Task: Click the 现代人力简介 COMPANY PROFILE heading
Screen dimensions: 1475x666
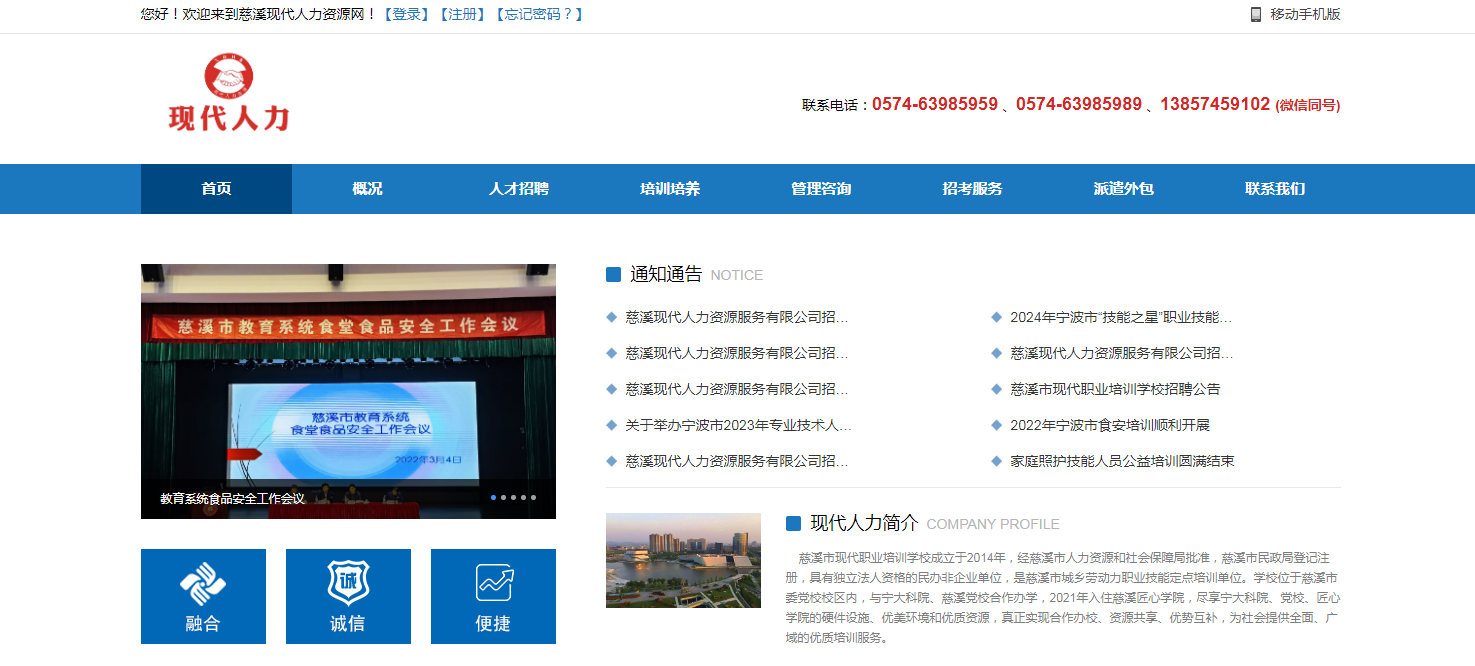Action: pos(922,523)
